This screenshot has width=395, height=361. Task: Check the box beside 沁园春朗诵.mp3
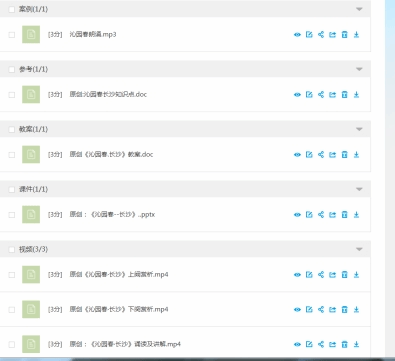12,35
